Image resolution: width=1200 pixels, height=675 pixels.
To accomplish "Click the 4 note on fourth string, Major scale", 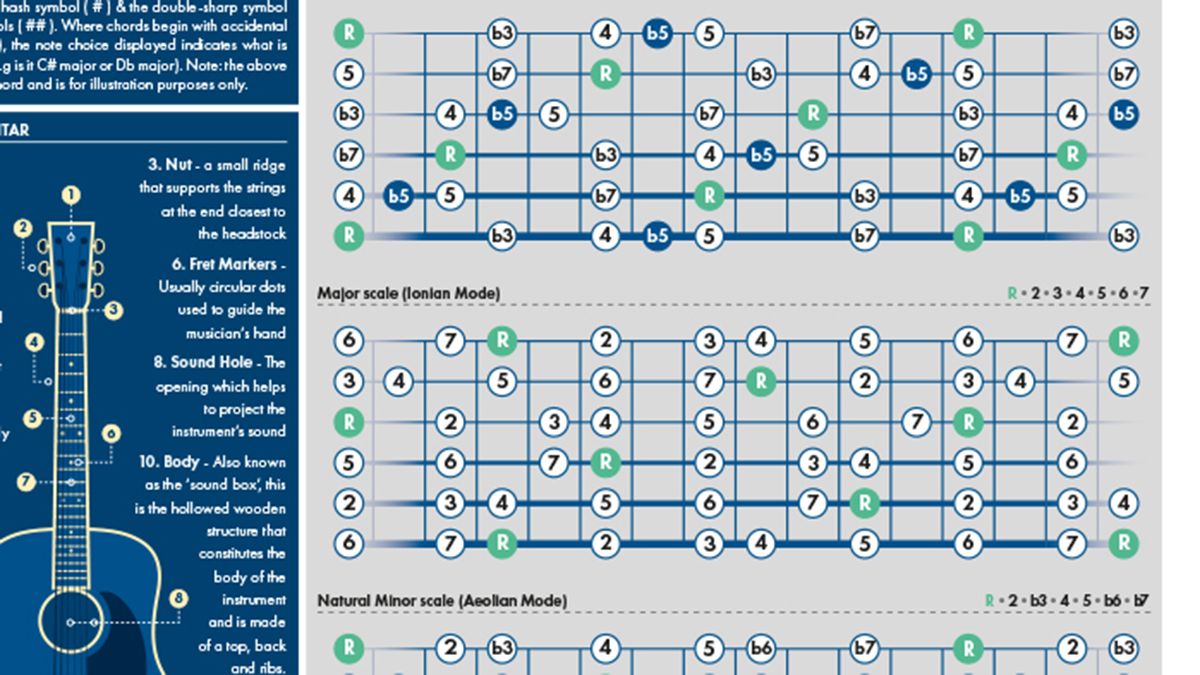I will tap(864, 462).
